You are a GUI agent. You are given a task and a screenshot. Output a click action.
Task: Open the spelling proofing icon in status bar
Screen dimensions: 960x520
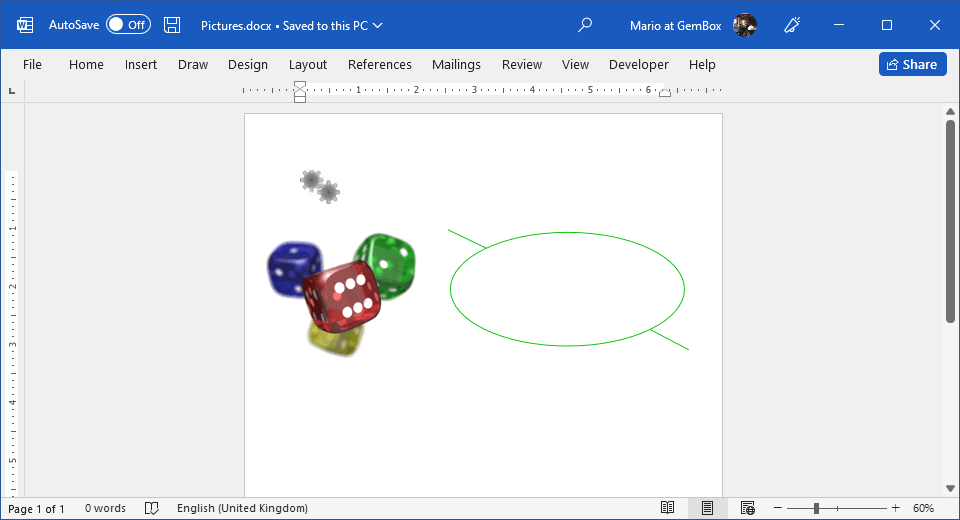[152, 508]
